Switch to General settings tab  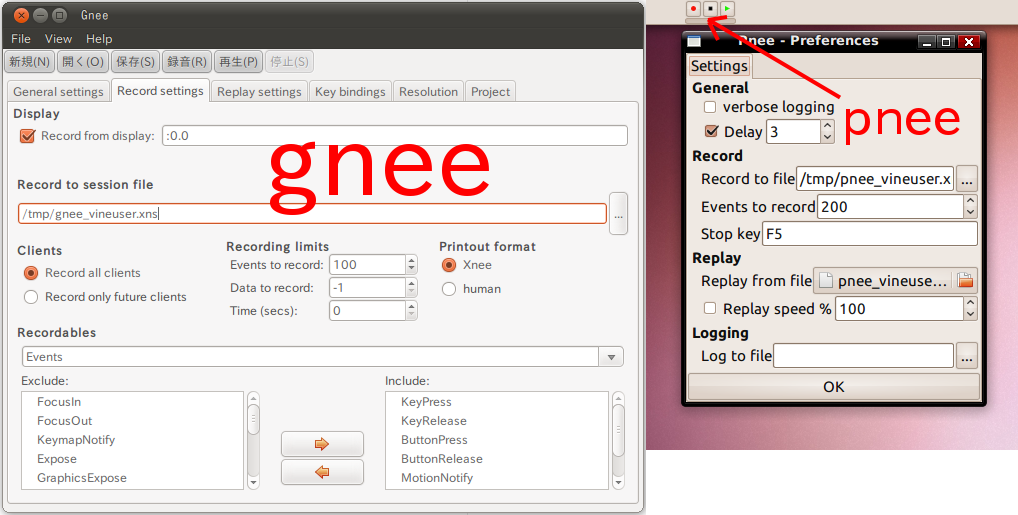tap(58, 92)
